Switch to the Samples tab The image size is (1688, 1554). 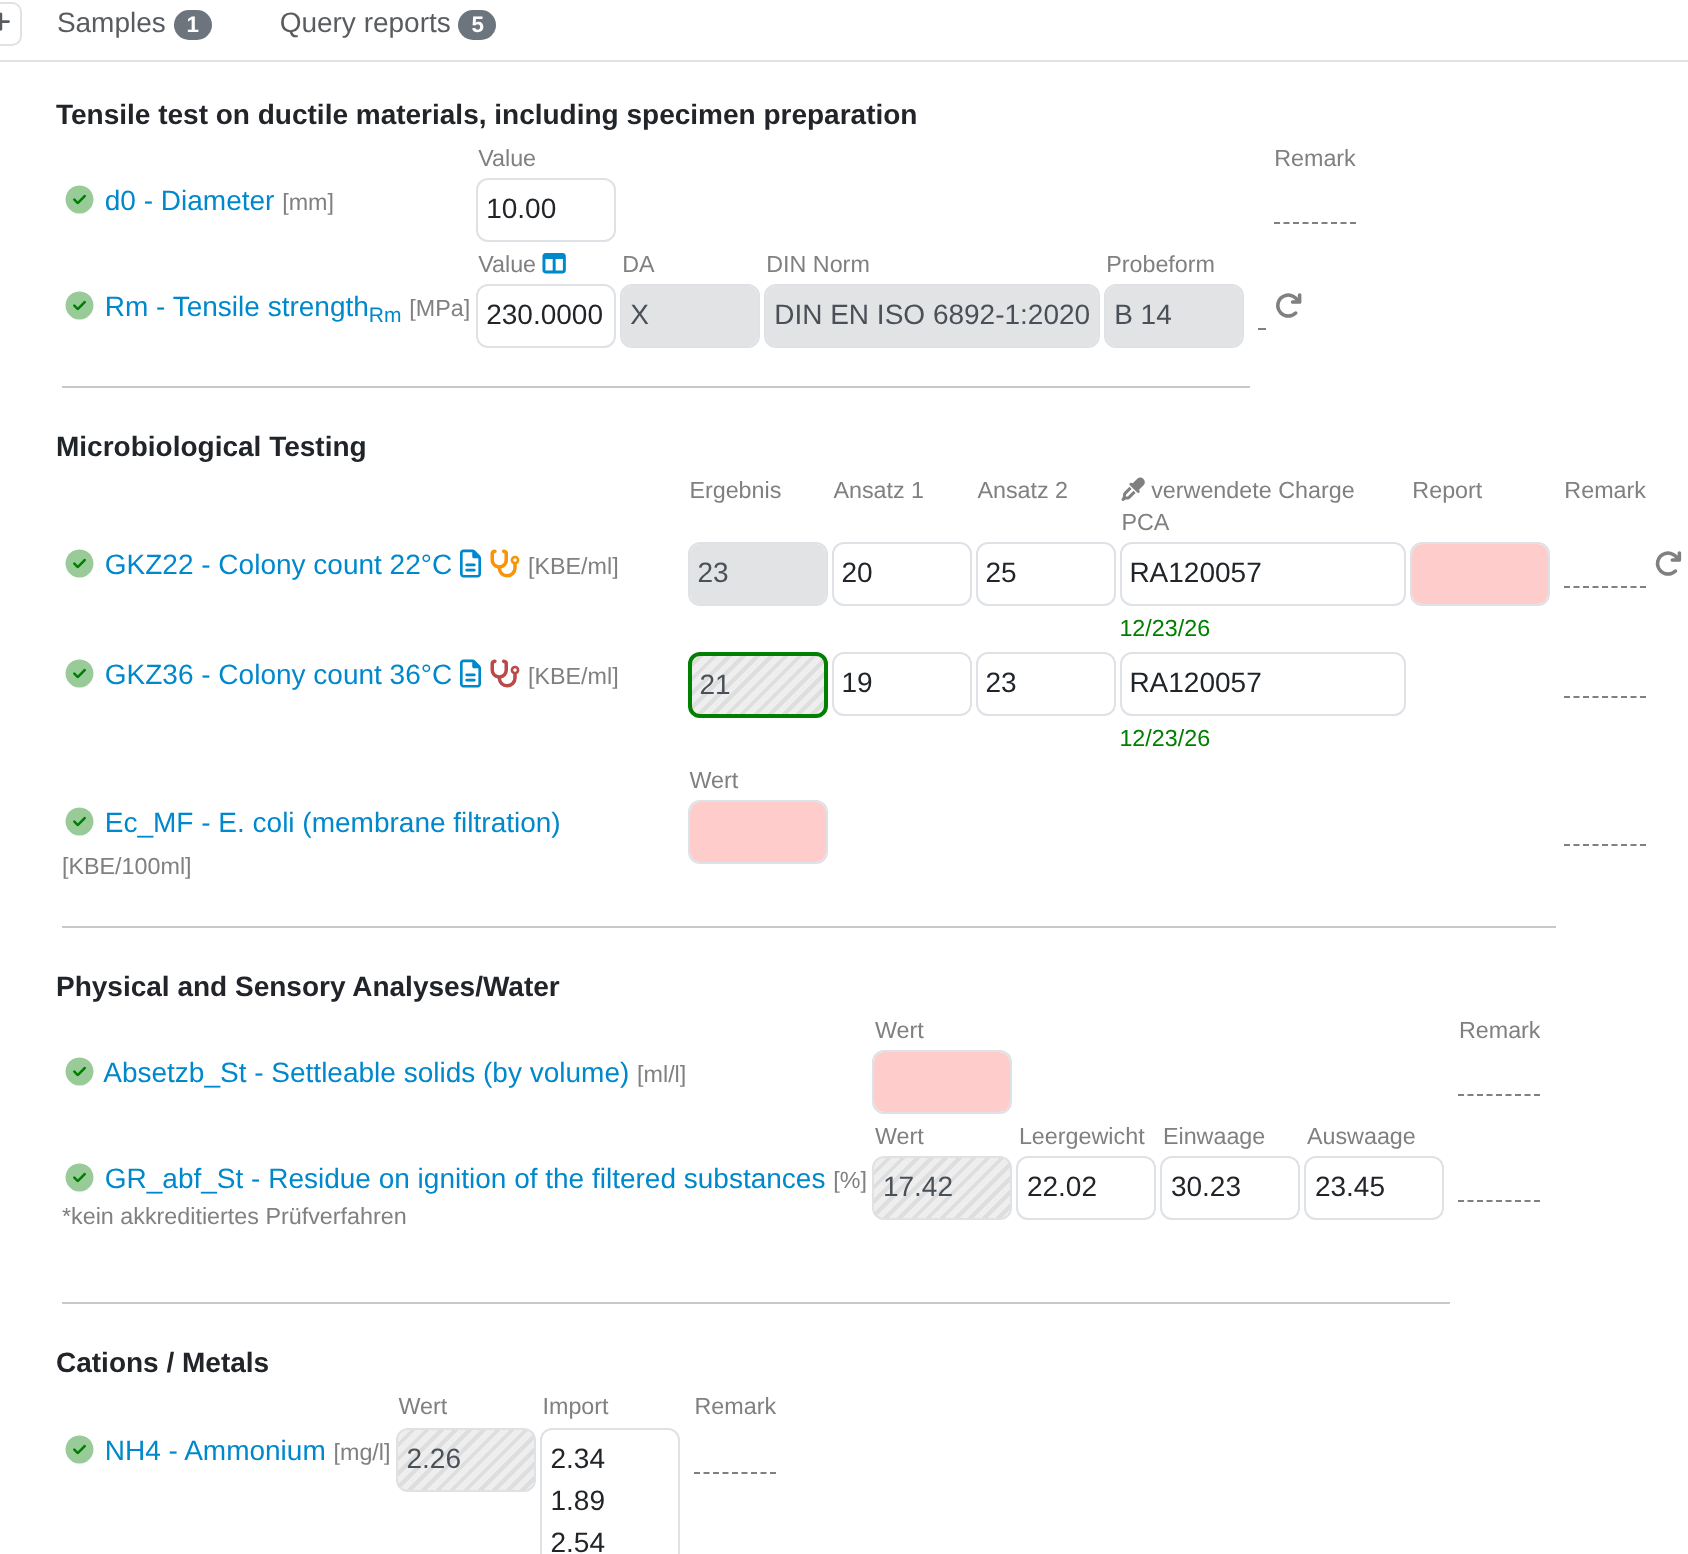point(134,24)
